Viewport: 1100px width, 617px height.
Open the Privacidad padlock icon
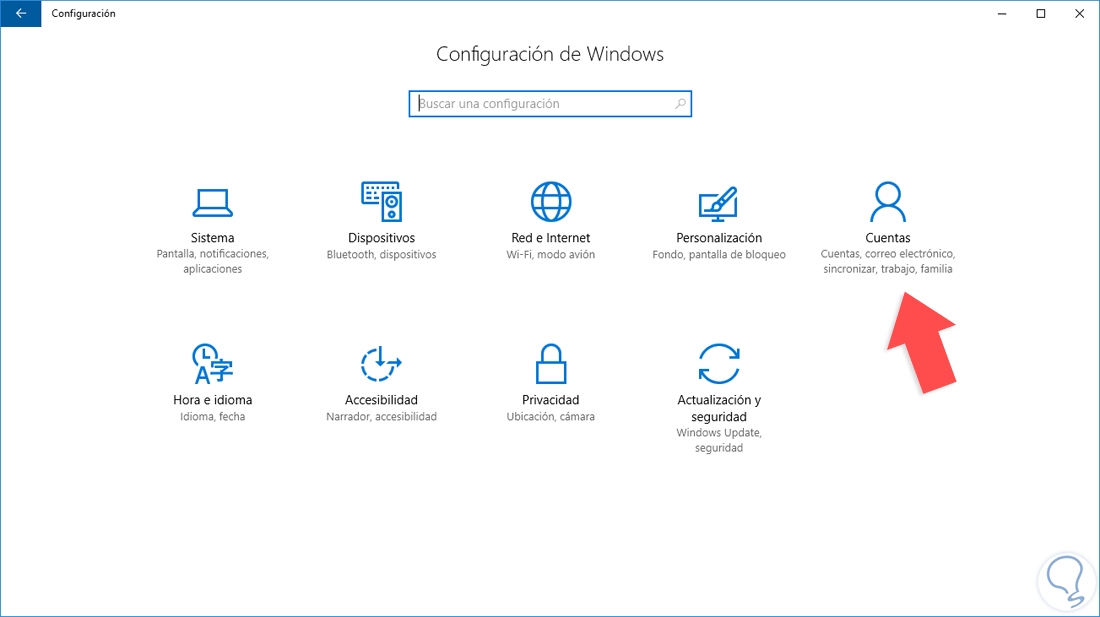(x=551, y=363)
